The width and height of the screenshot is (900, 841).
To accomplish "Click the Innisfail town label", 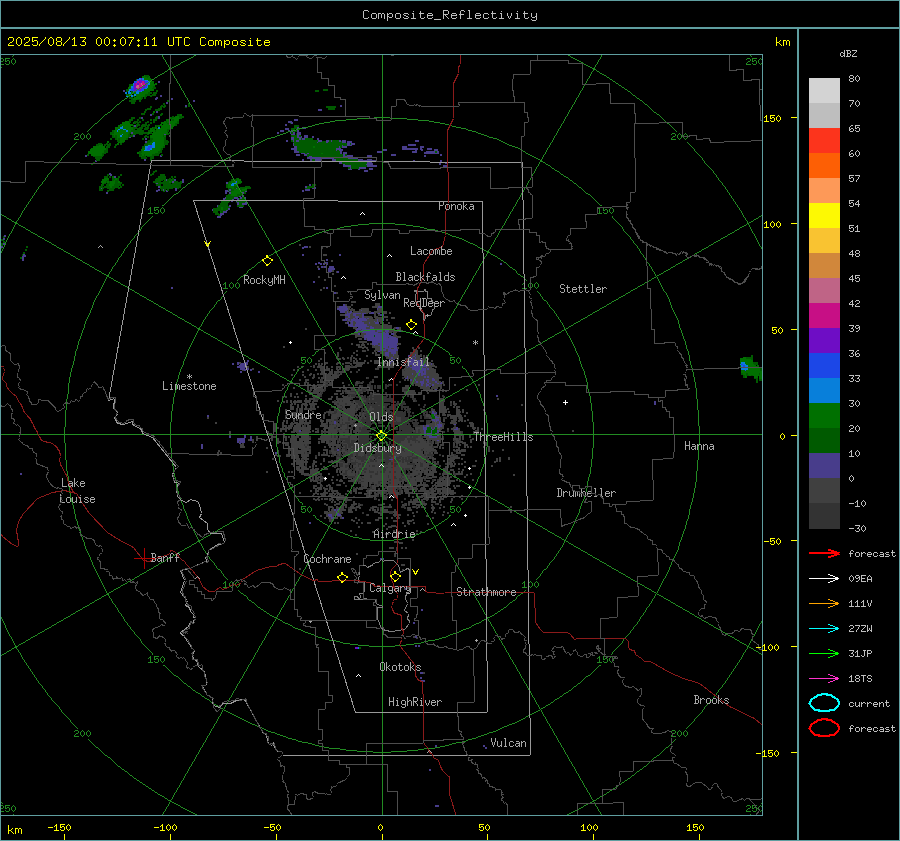I will point(403,362).
